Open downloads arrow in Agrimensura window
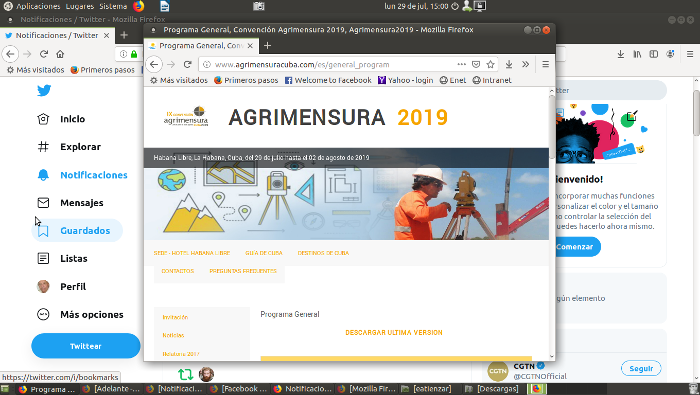700x395 pixels. [509, 64]
